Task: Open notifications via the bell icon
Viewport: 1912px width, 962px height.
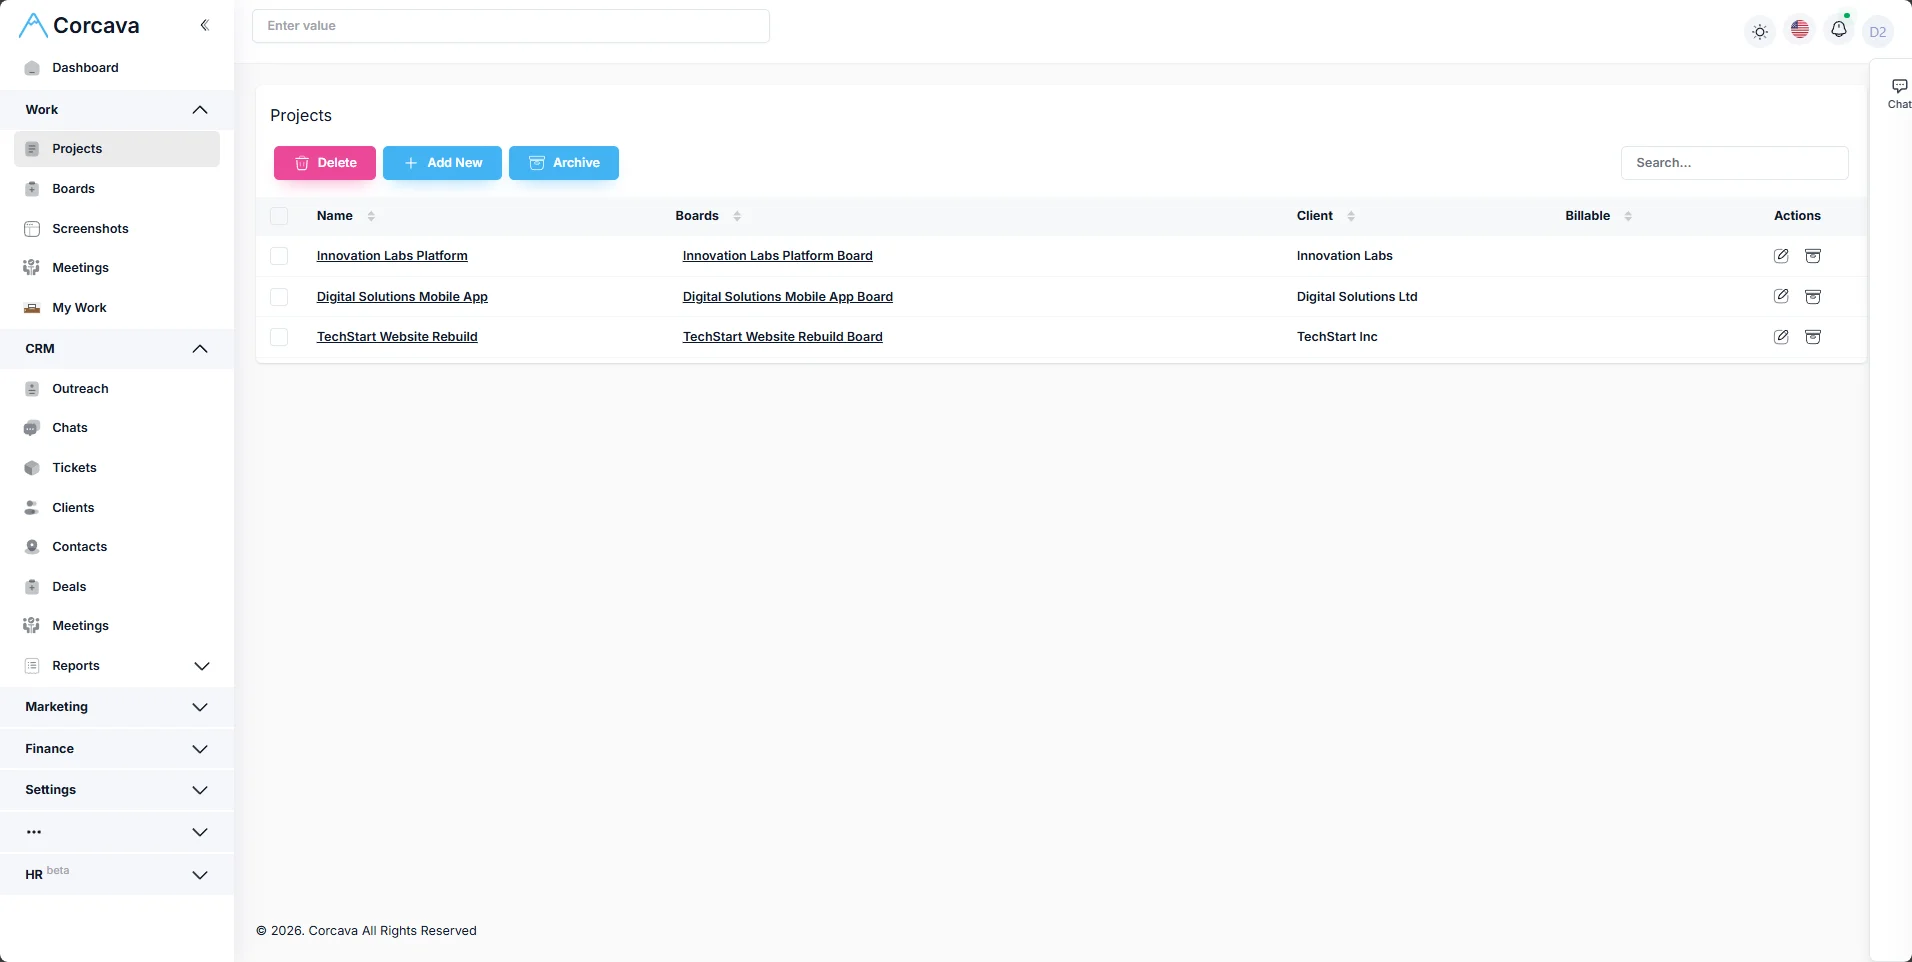Action: point(1838,31)
